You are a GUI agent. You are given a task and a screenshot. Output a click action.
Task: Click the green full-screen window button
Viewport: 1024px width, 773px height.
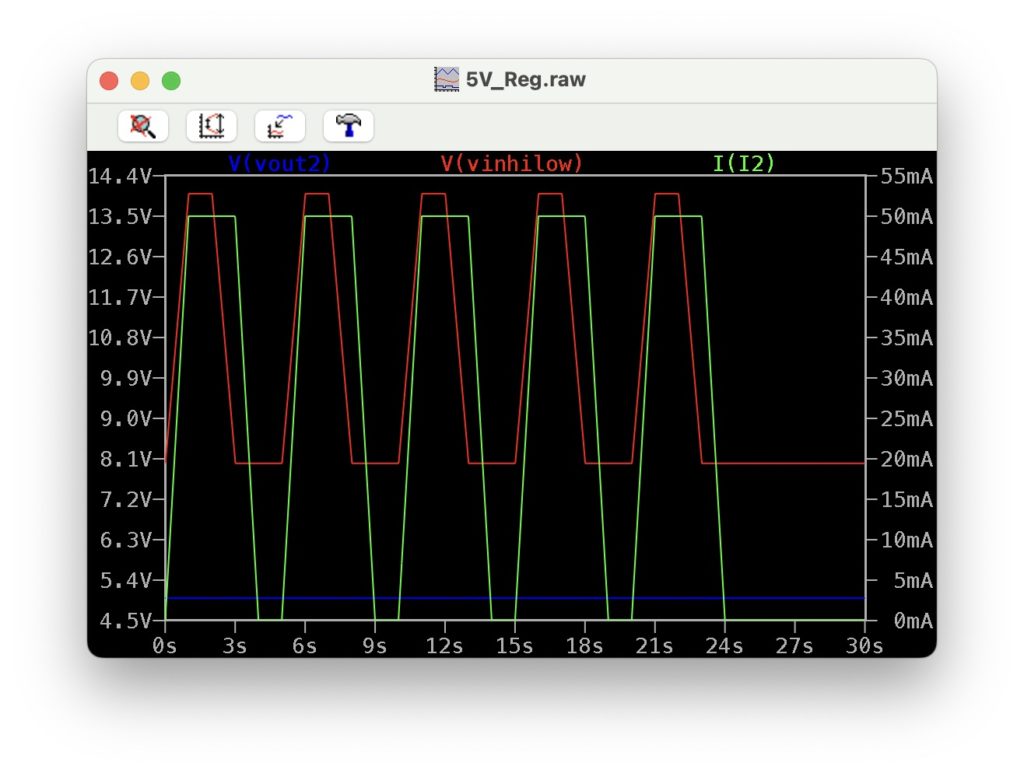click(x=171, y=81)
